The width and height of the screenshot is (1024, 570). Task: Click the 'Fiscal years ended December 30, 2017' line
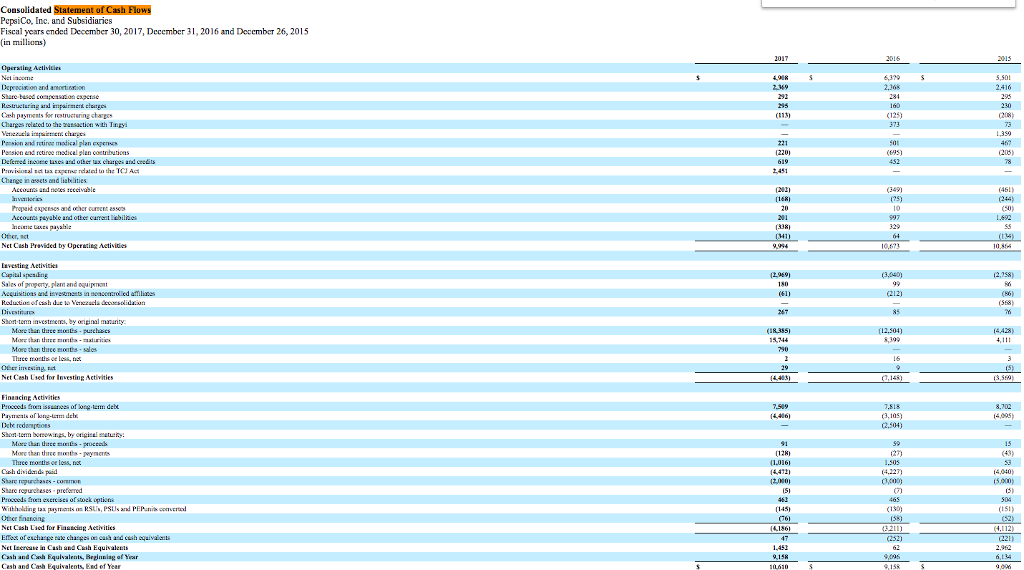pos(154,31)
